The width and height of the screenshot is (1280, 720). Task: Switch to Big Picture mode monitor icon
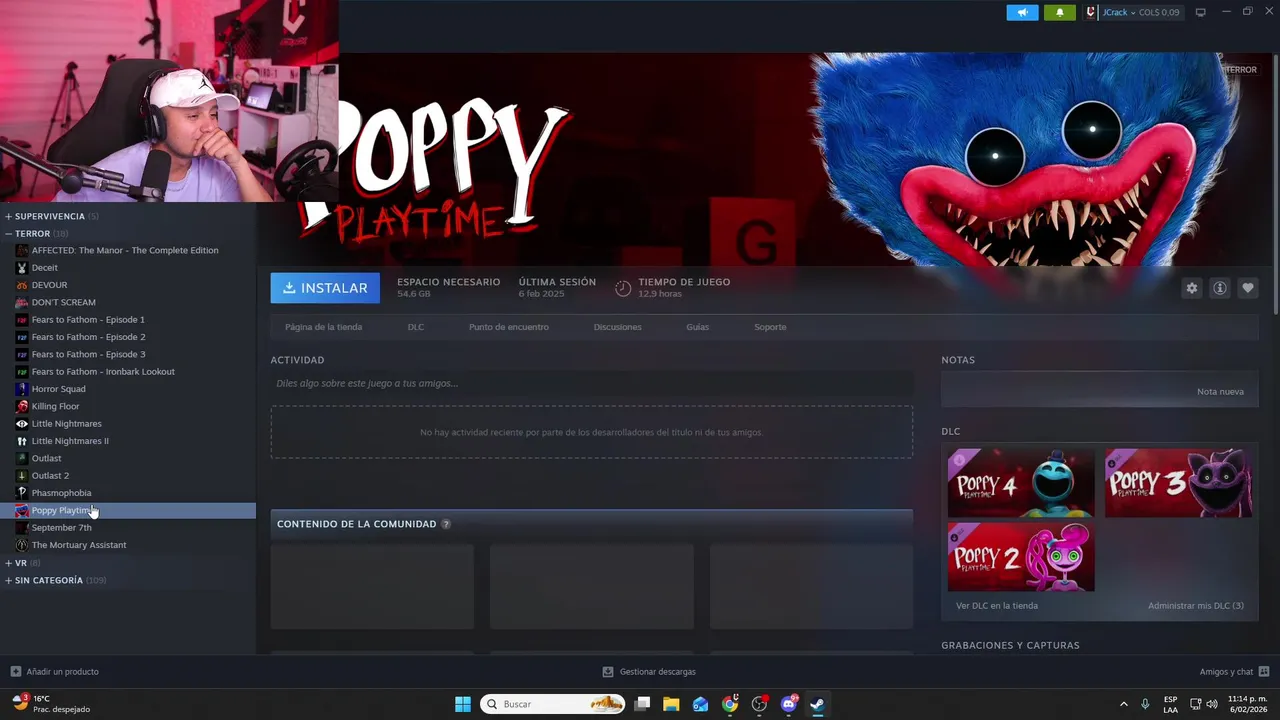[x=1201, y=12]
